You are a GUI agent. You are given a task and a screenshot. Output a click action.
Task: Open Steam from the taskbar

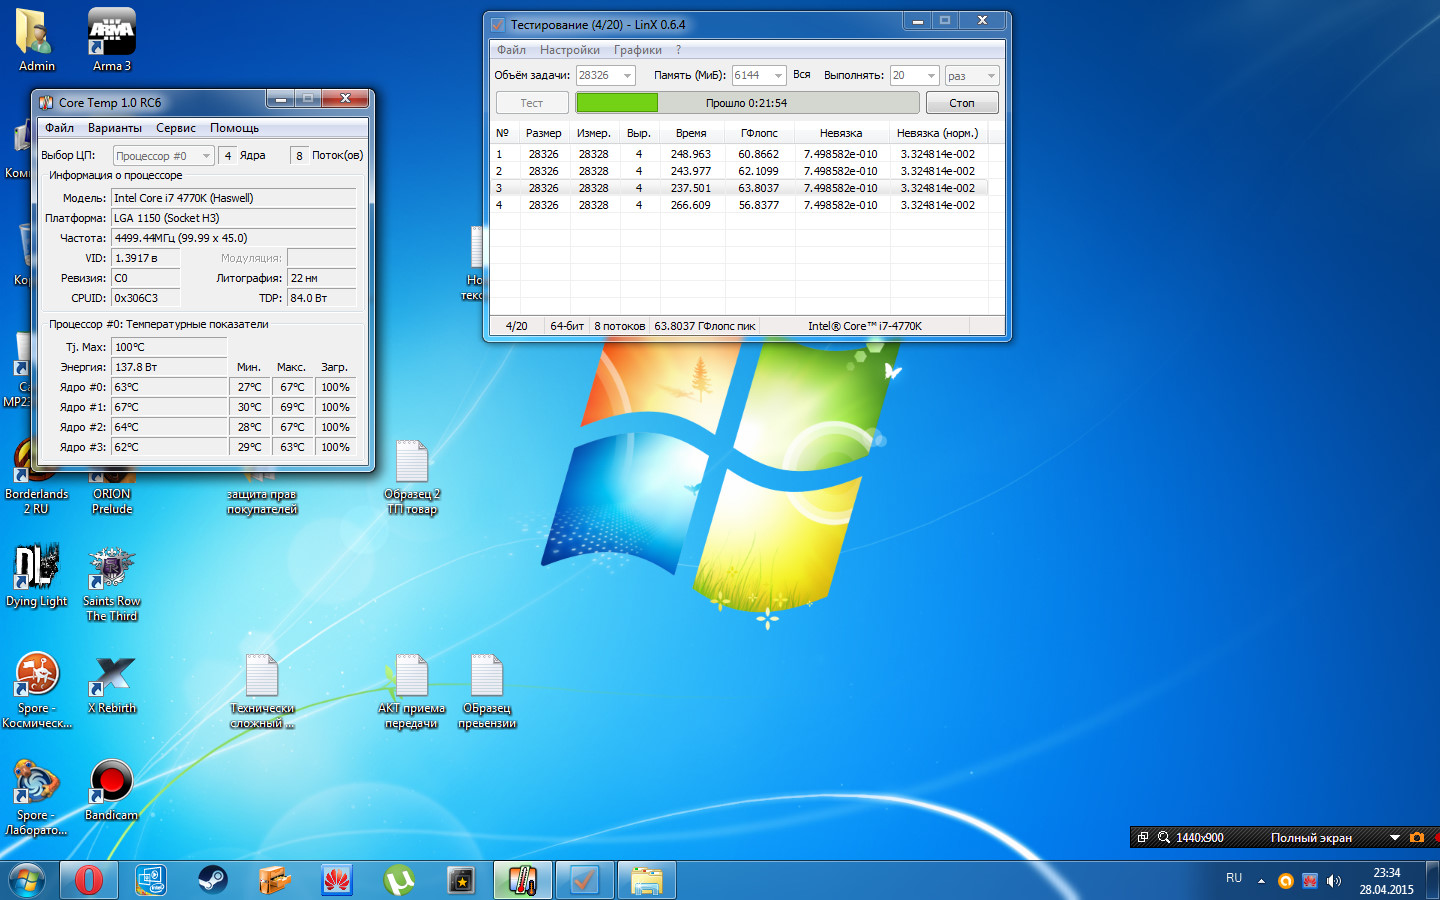(212, 881)
